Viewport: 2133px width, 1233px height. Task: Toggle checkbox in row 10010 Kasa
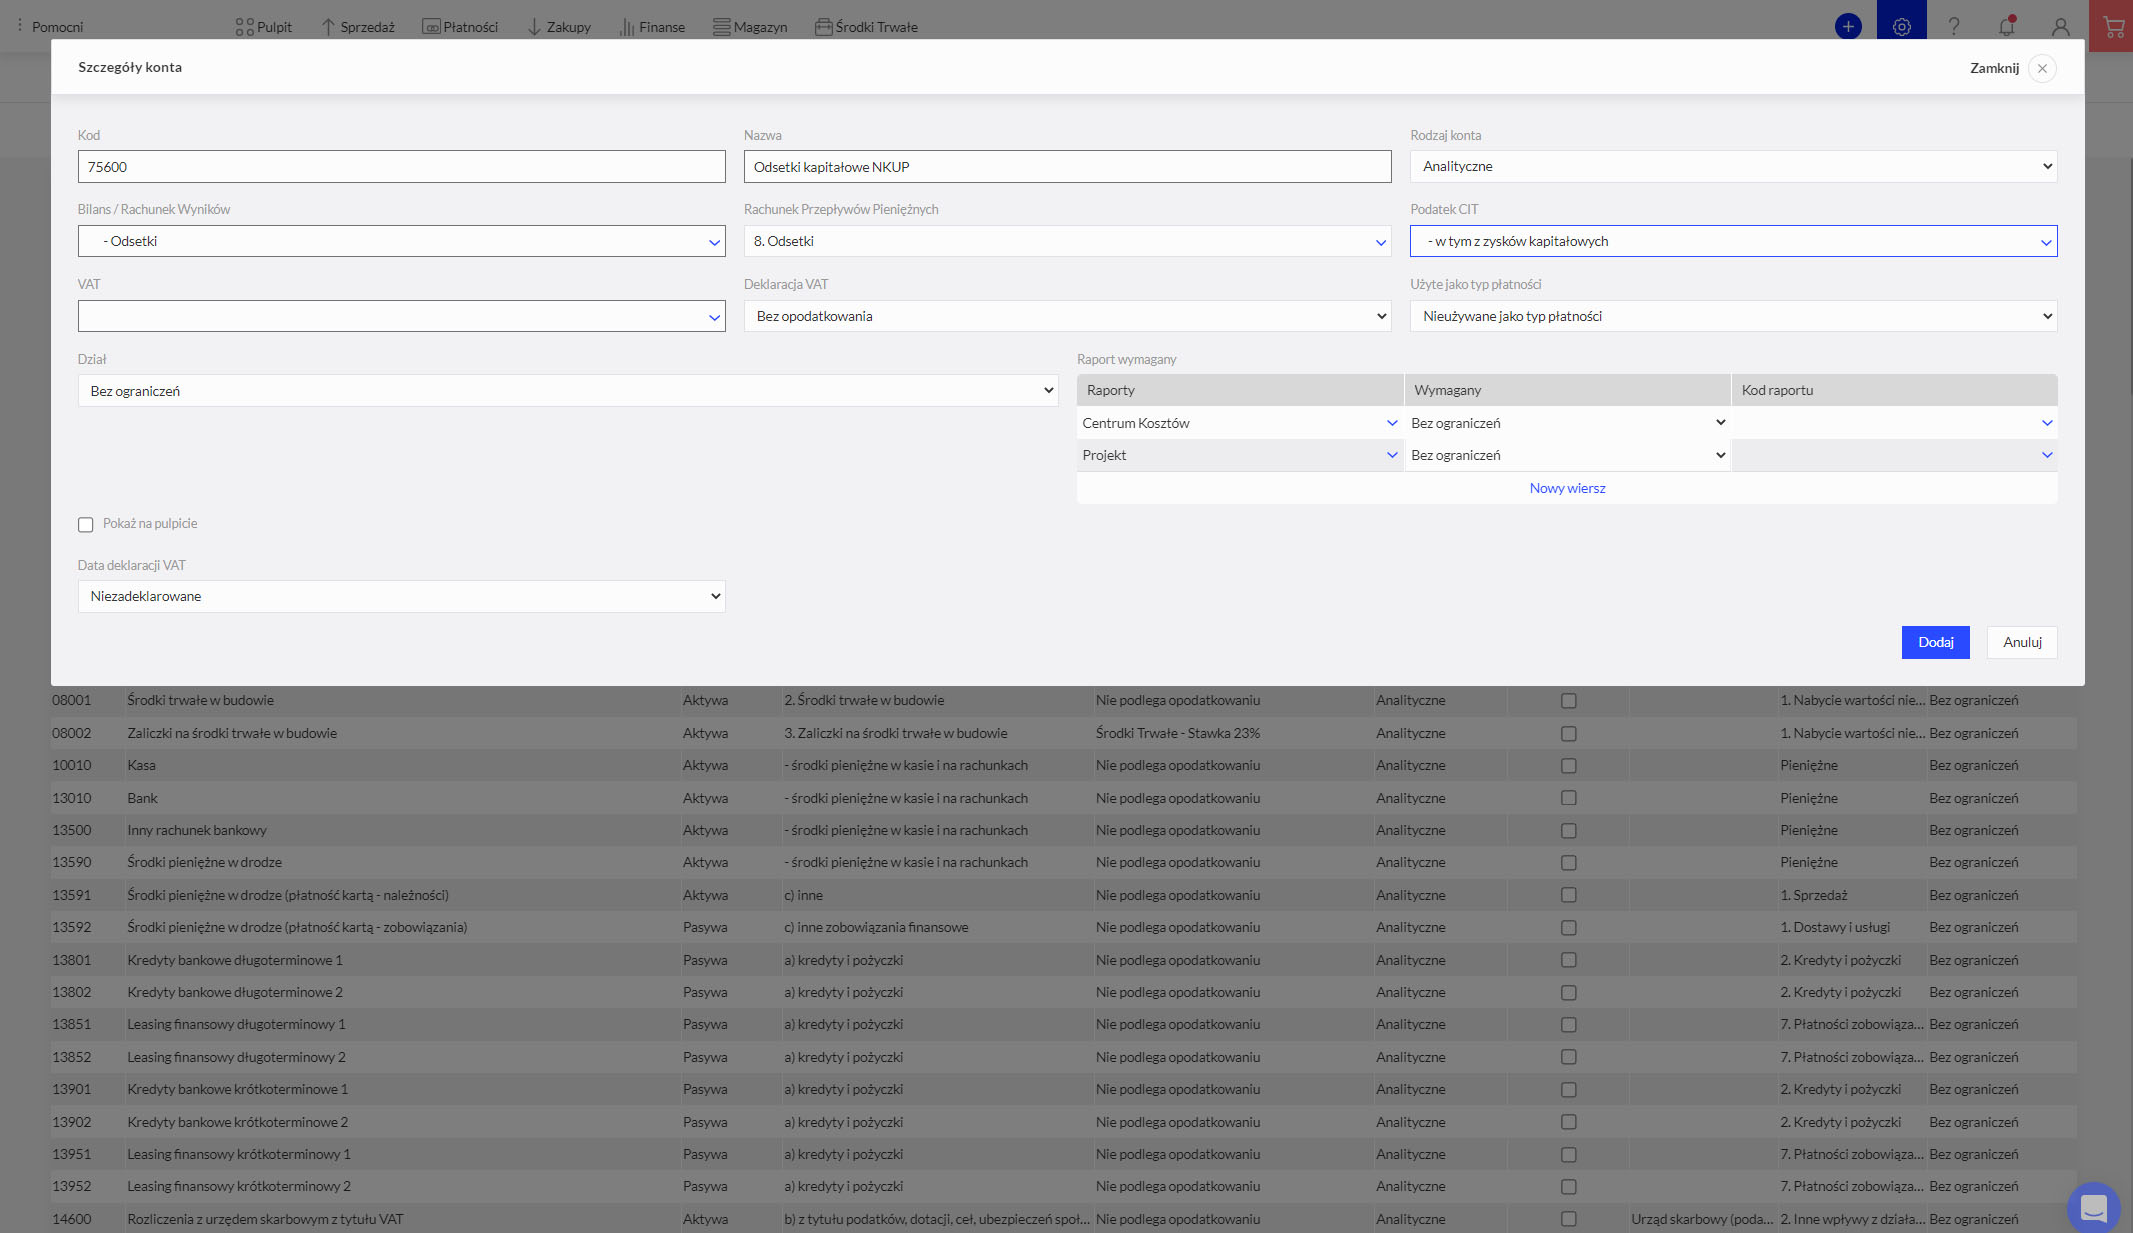[x=1568, y=766]
